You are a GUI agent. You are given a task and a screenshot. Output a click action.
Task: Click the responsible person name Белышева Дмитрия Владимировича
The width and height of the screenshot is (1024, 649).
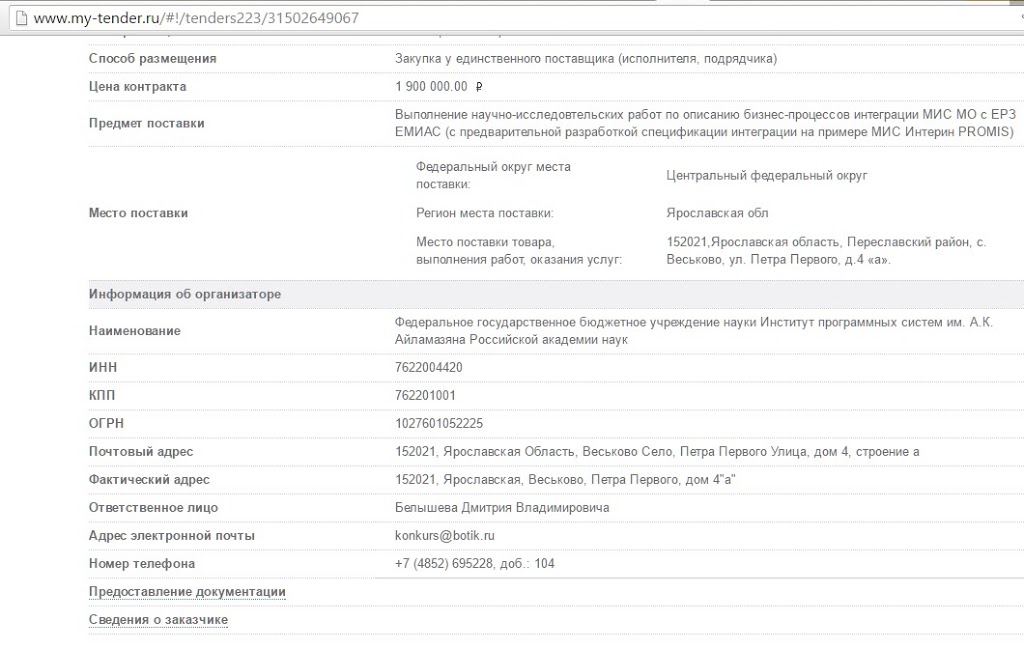[502, 508]
